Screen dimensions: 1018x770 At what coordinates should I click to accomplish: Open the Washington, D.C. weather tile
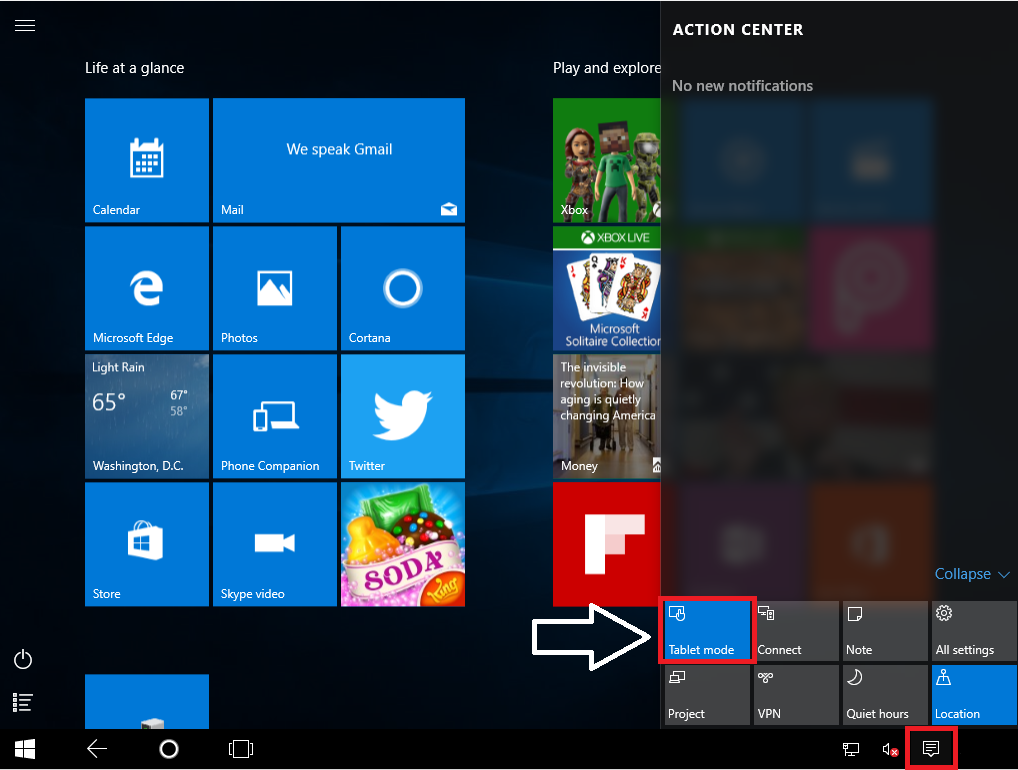tap(147, 416)
